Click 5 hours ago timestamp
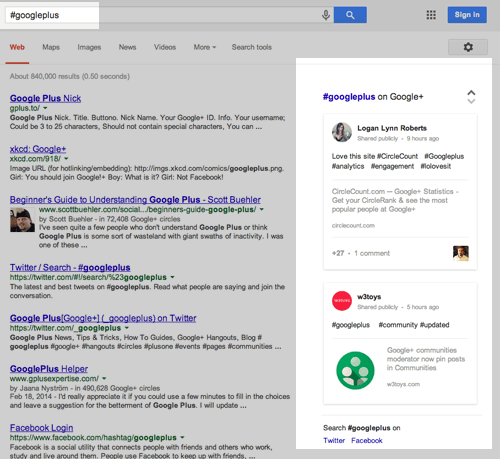Viewport: 500px width, 459px height. [423, 307]
